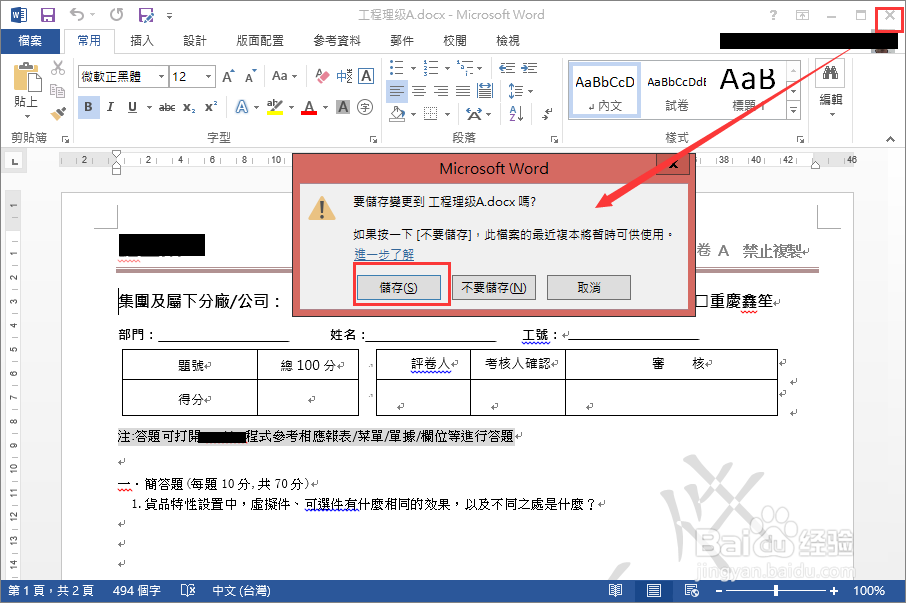Open the numbering list dropdown arrow
Screen dimensions: 906x603
click(x=447, y=69)
